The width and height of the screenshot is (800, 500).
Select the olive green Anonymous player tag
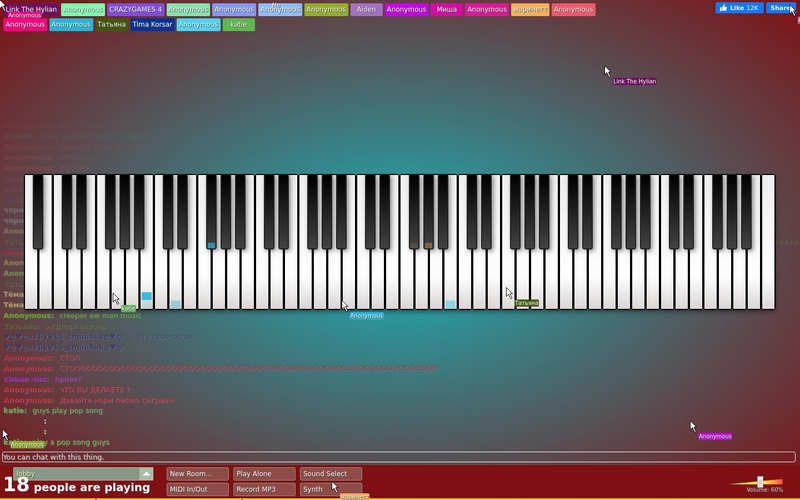coord(326,9)
